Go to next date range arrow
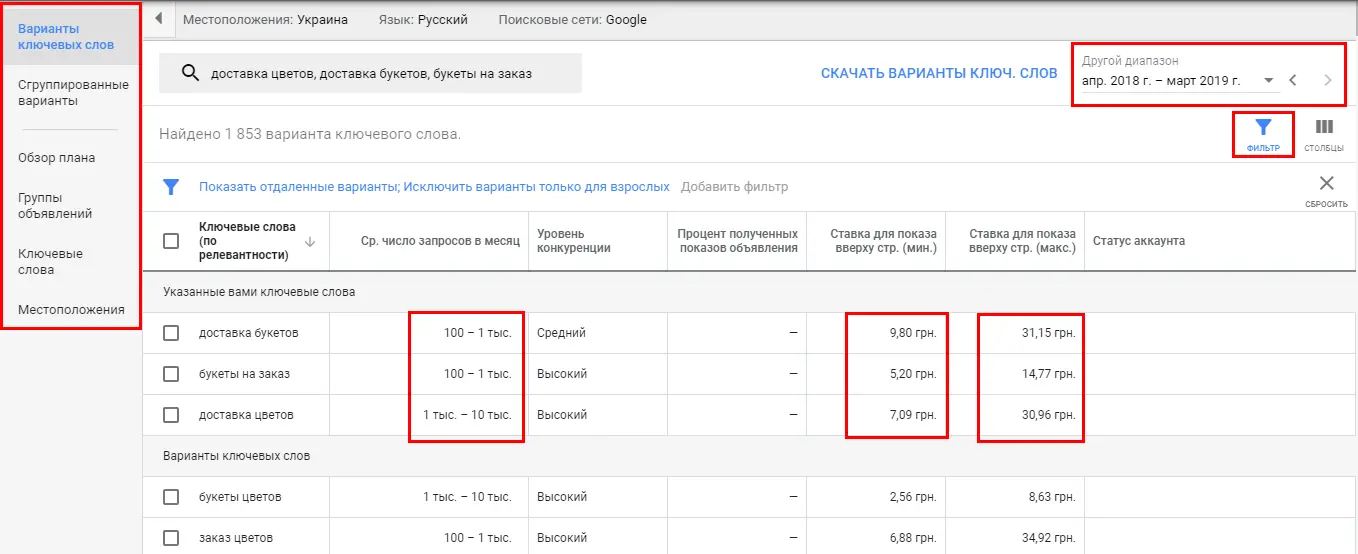Viewport: 1358px width, 554px height. 1328,80
